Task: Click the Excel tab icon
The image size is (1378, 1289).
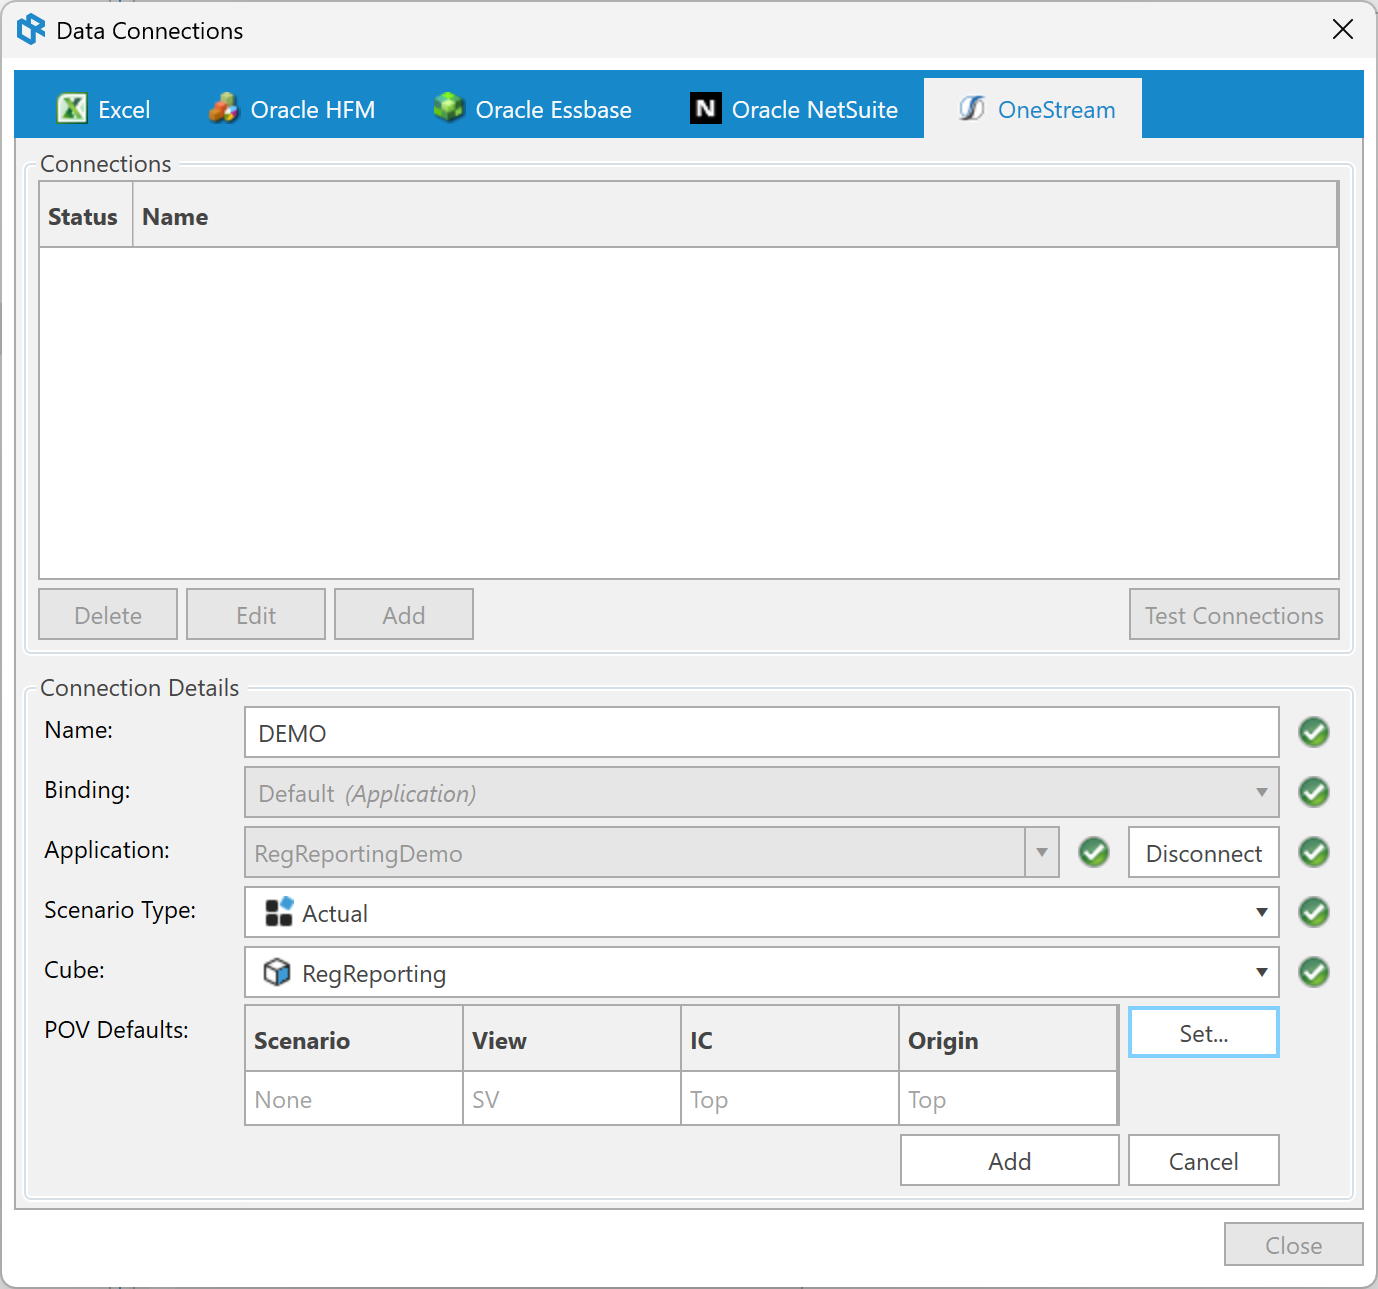Action: pos(72,108)
